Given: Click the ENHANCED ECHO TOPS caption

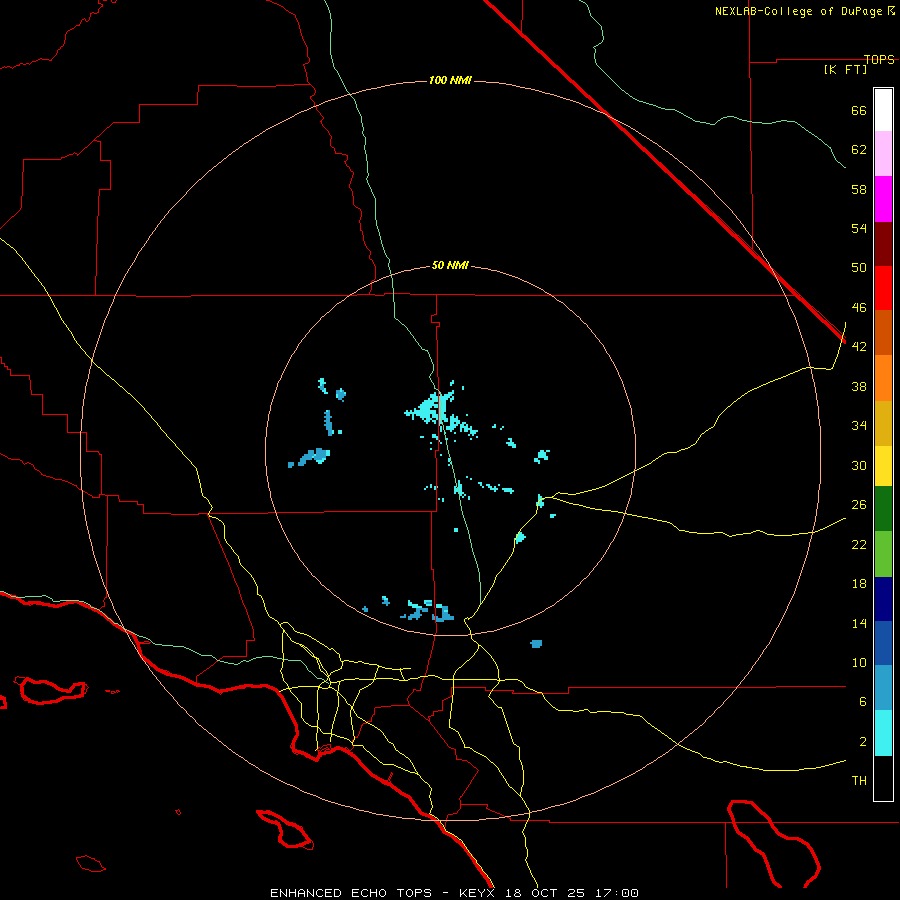Looking at the screenshot, I should coord(351,893).
